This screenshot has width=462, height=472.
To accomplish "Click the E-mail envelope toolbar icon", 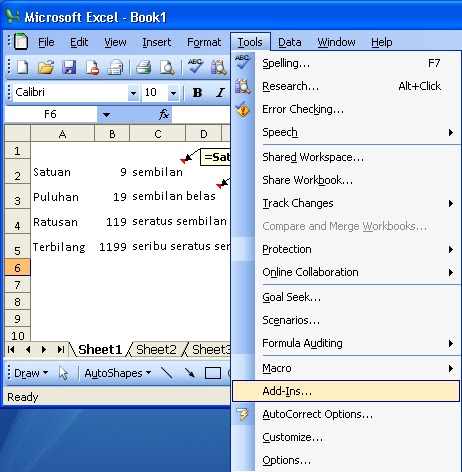I will click(x=115, y=67).
